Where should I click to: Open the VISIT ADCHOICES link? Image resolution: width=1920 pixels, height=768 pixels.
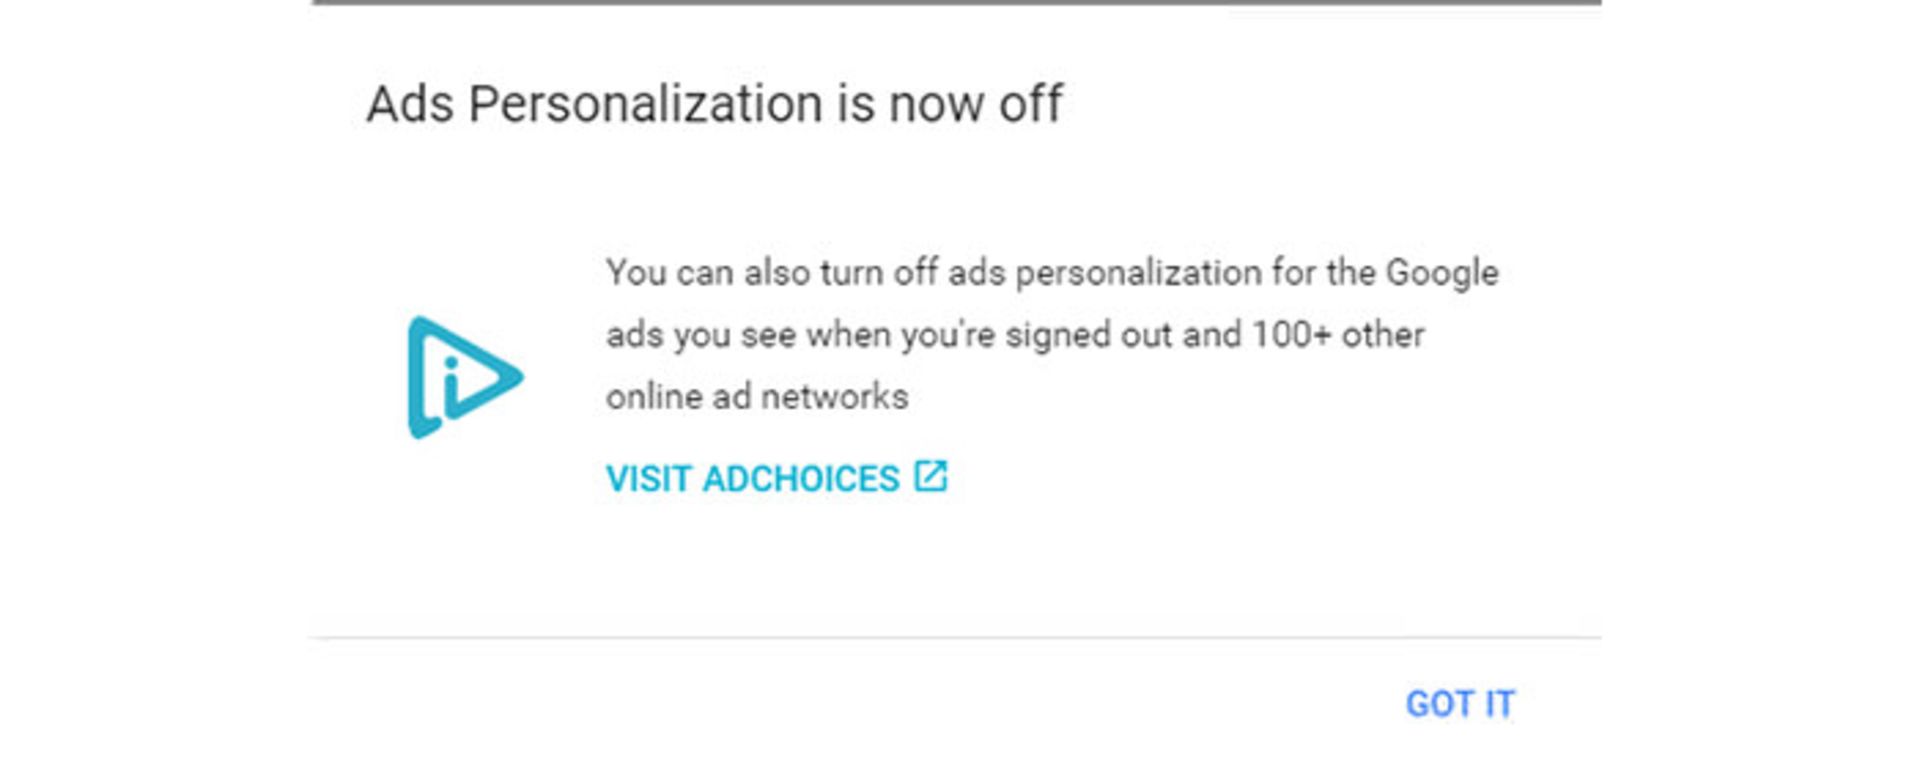pos(776,478)
